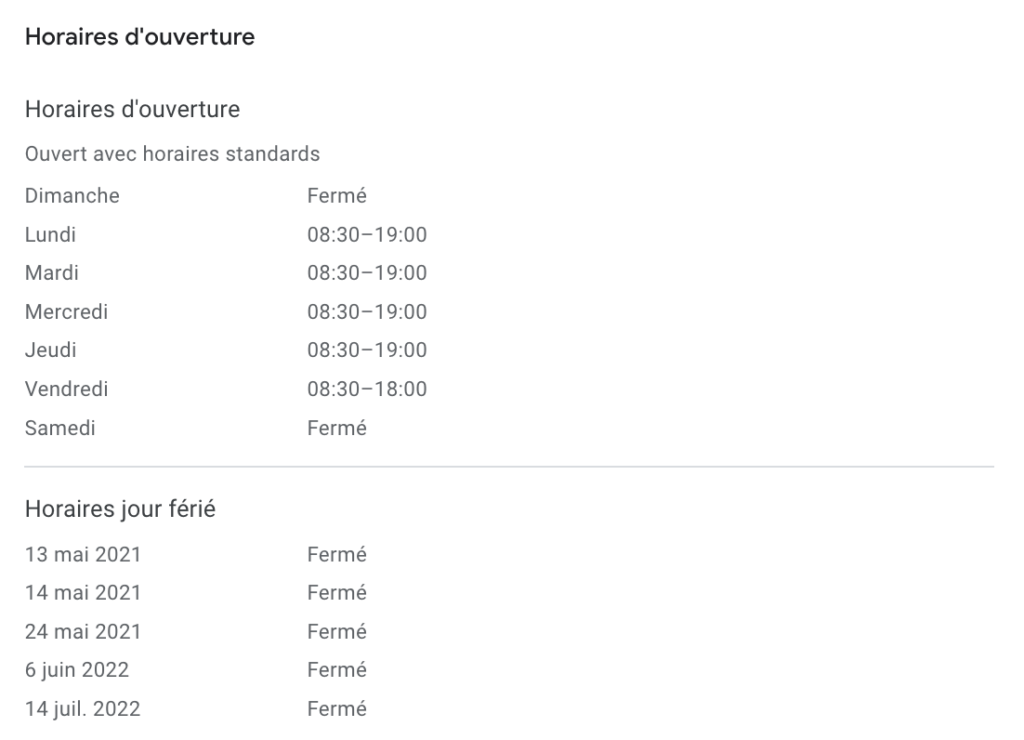This screenshot has height=740, width=1024.
Task: Select the Lundi day label
Action: click(x=50, y=235)
